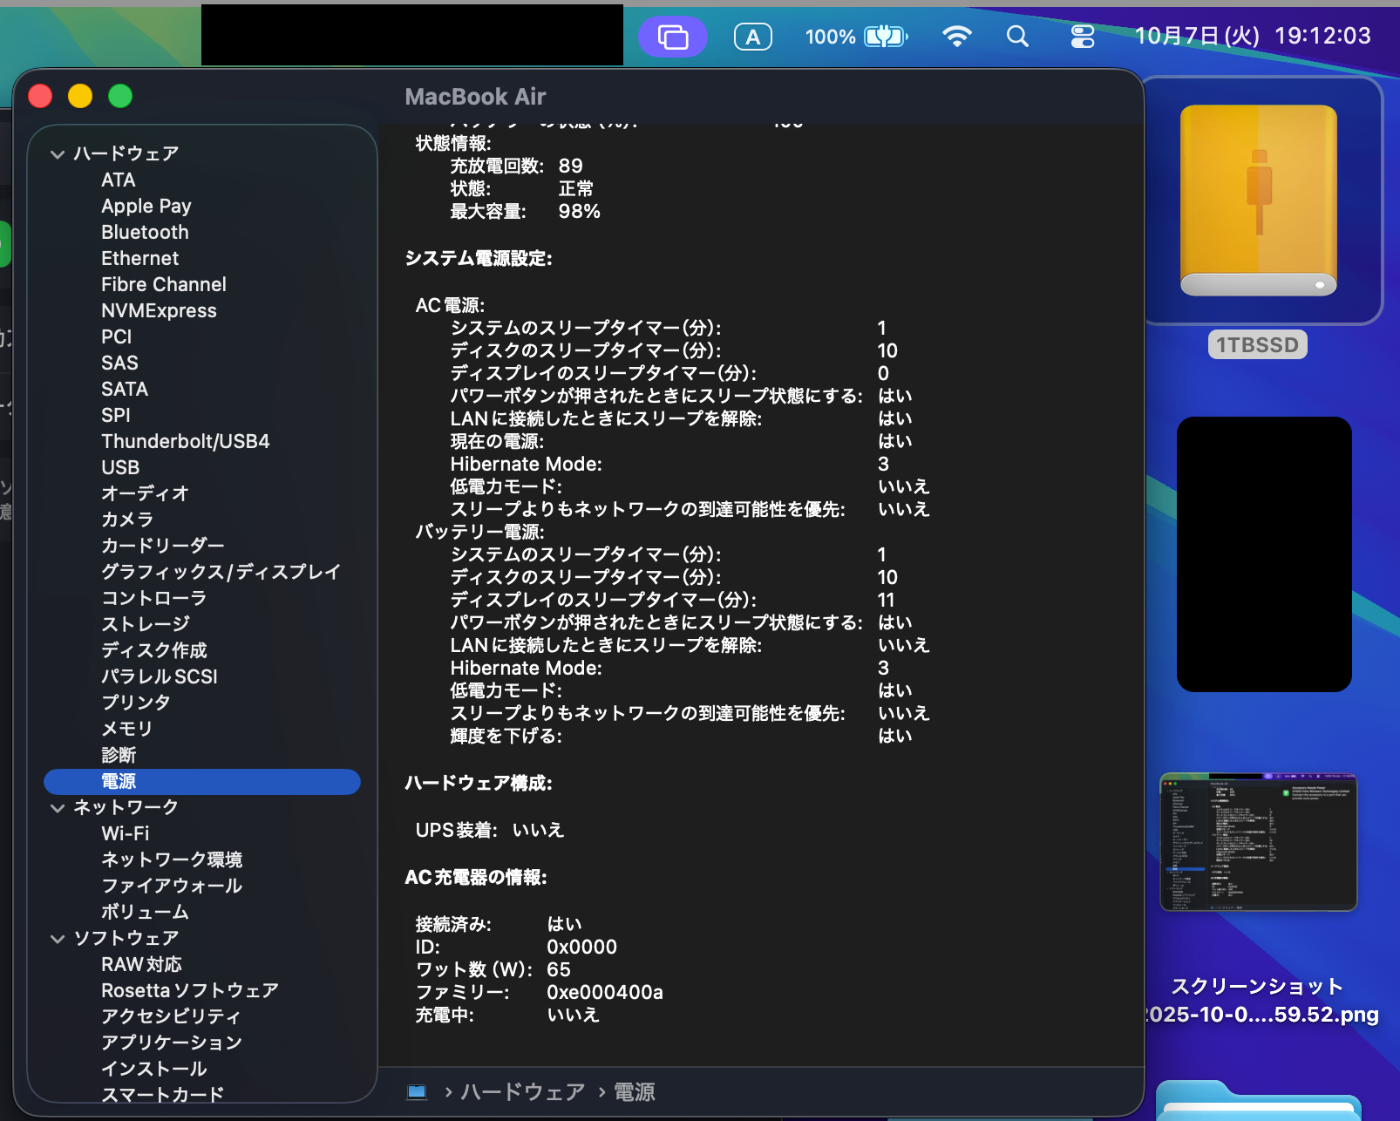Collapse the ネットワーク sidebar section
The height and width of the screenshot is (1121, 1400).
tap(57, 808)
